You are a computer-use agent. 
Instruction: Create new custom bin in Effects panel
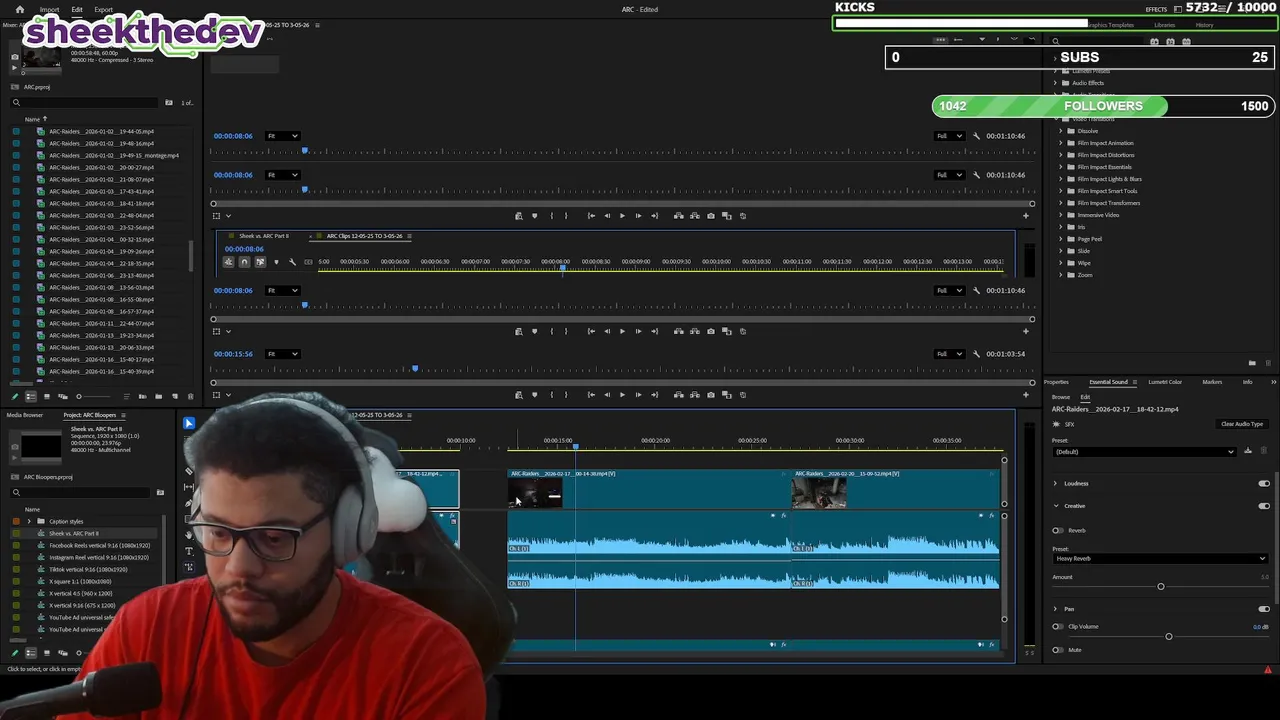coord(1252,363)
